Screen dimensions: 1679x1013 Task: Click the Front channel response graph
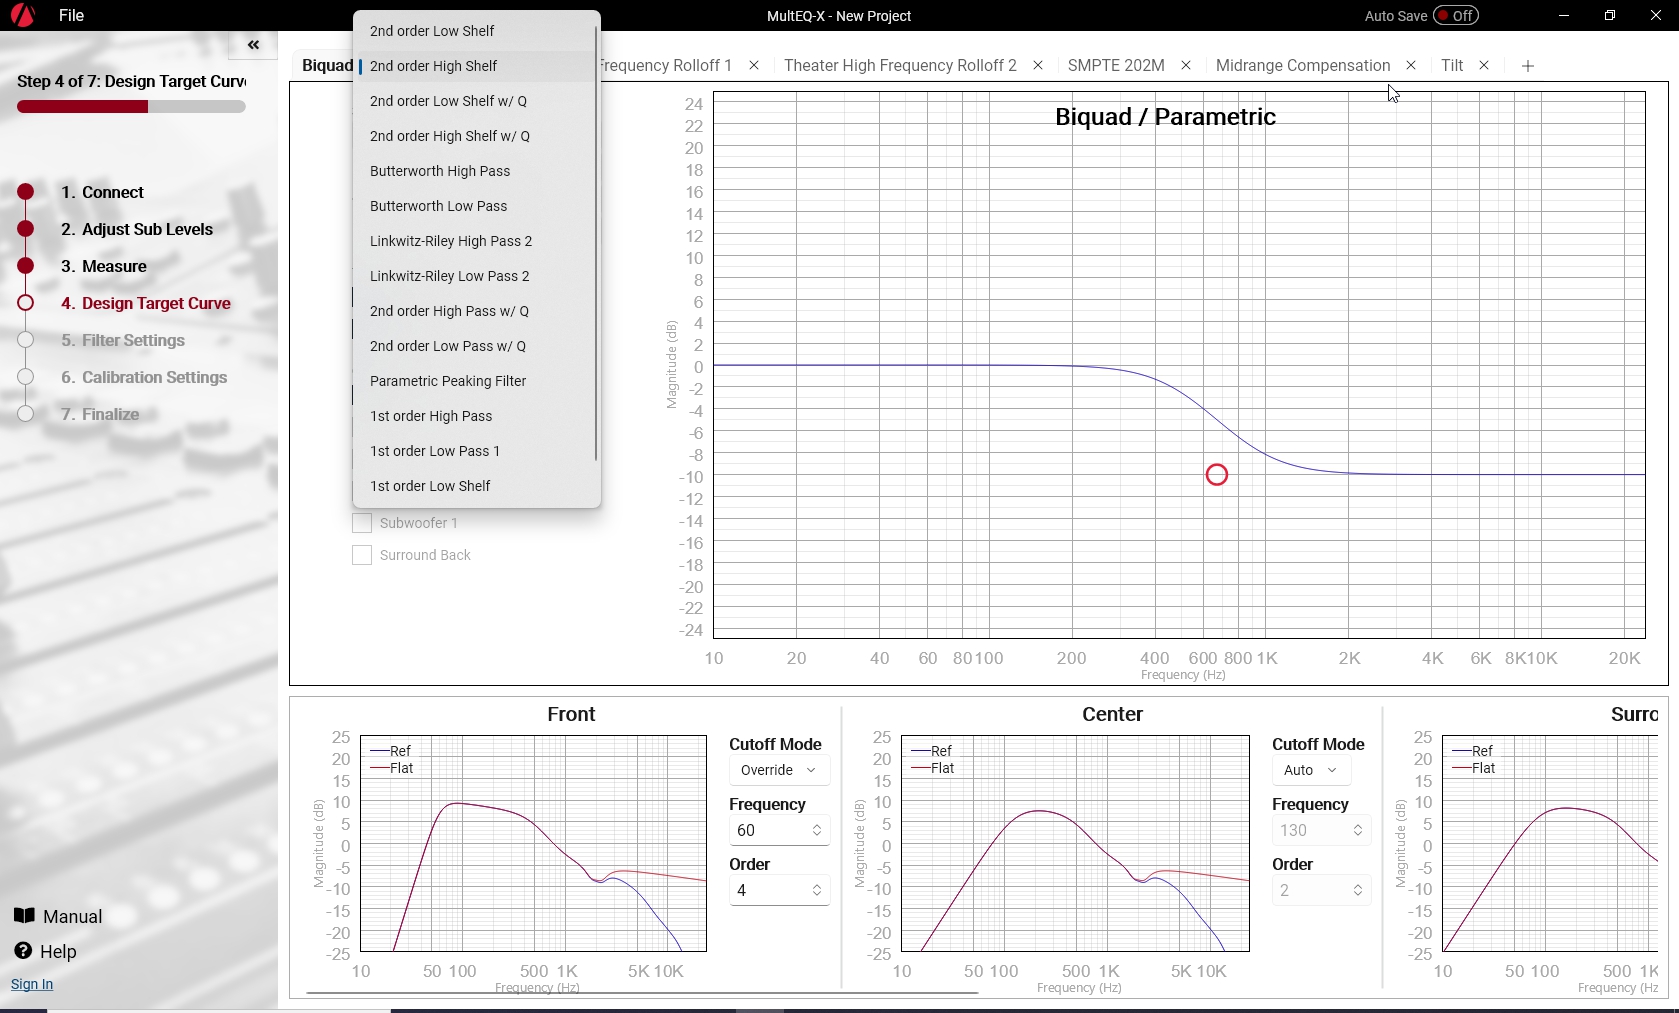pyautogui.click(x=533, y=844)
